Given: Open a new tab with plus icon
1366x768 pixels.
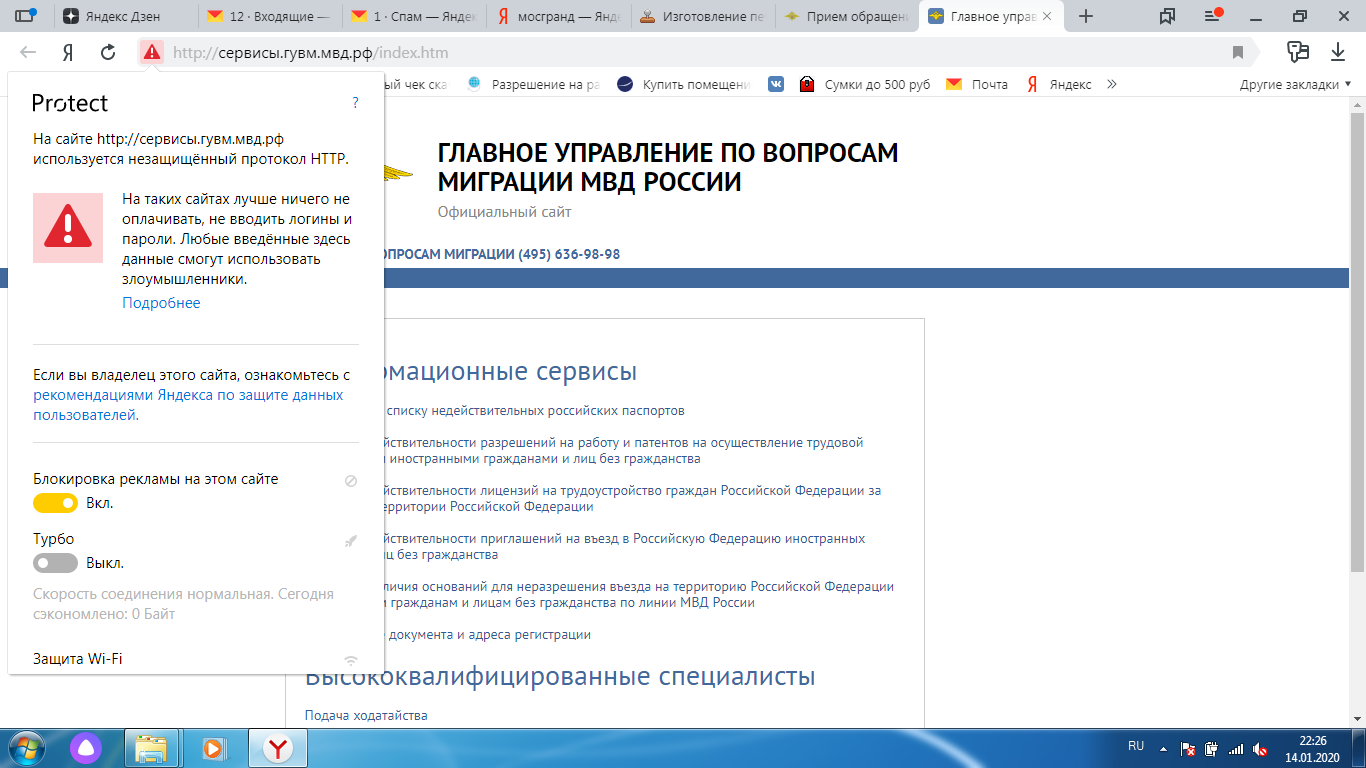Looking at the screenshot, I should (1086, 16).
